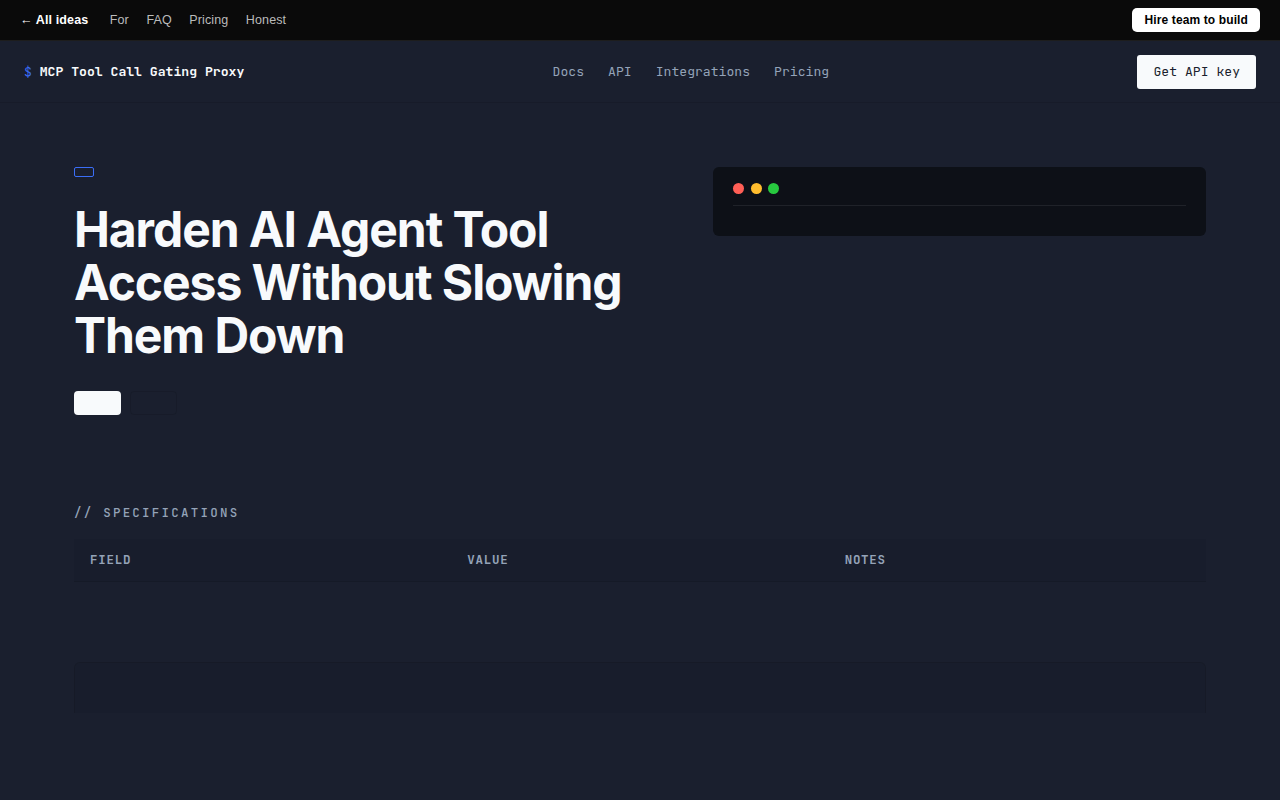Open the For link in top bar
The height and width of the screenshot is (800, 1280).
click(119, 20)
